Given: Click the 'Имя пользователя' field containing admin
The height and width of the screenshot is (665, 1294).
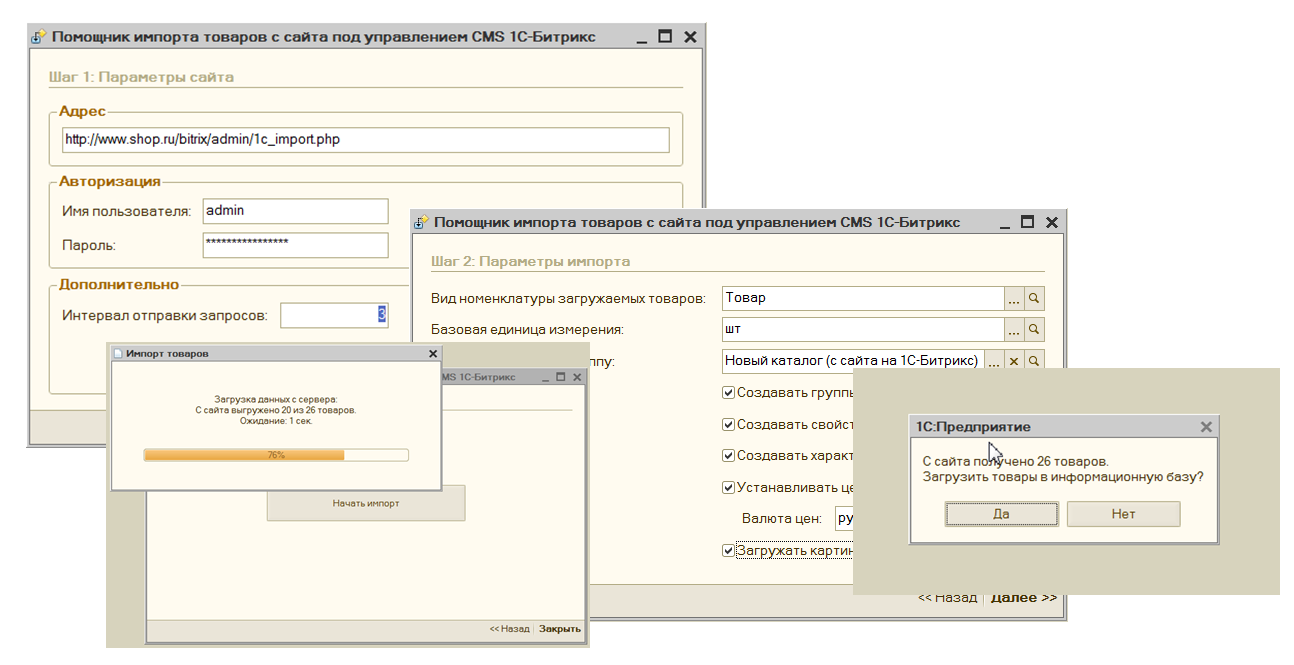Looking at the screenshot, I should pos(295,211).
